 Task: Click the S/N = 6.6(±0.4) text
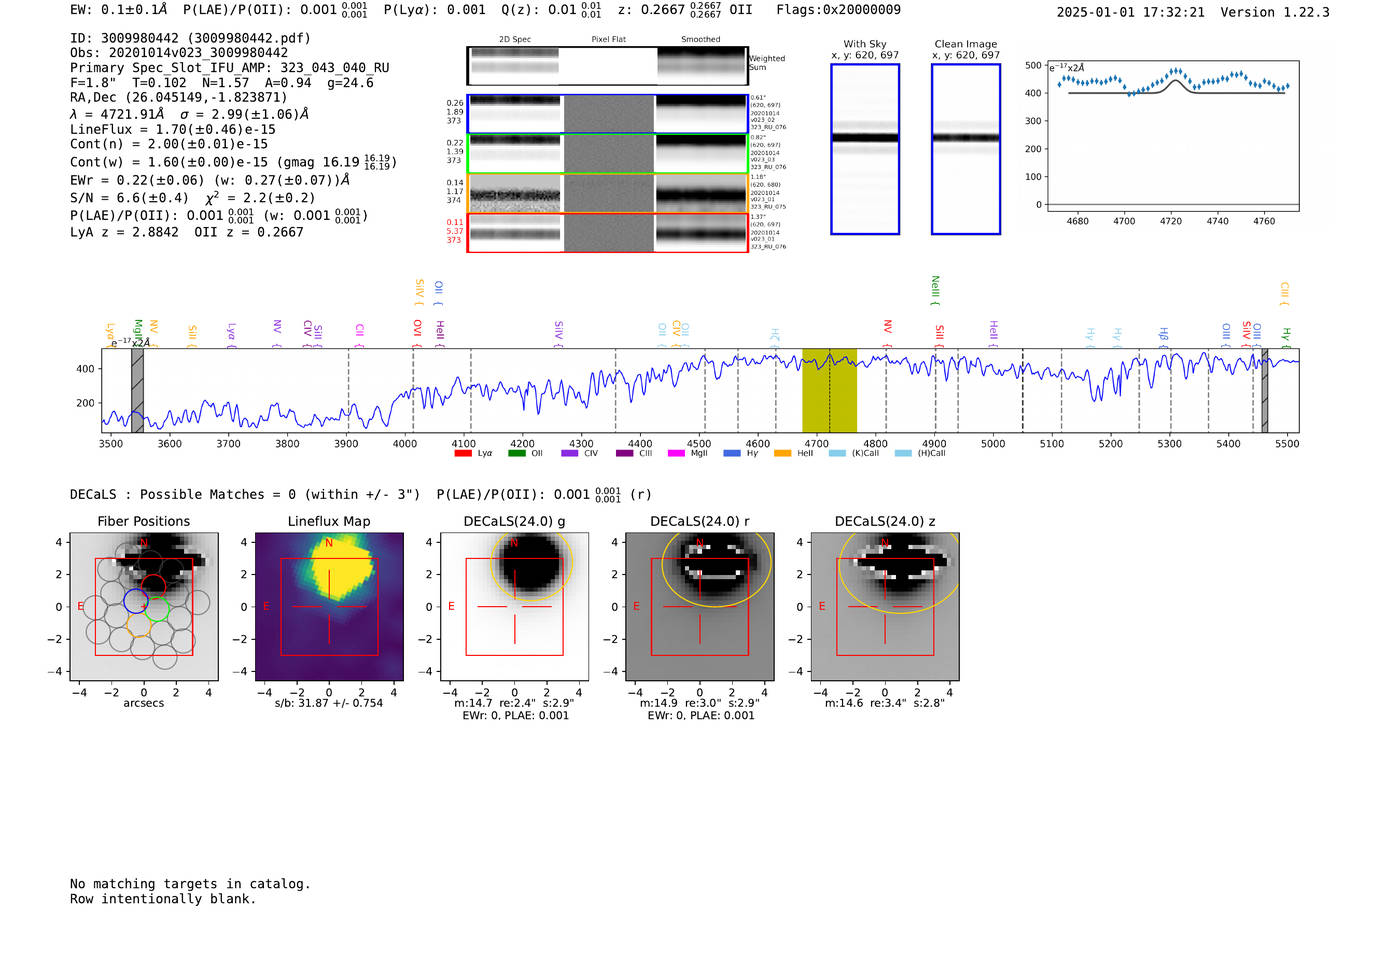(x=129, y=198)
